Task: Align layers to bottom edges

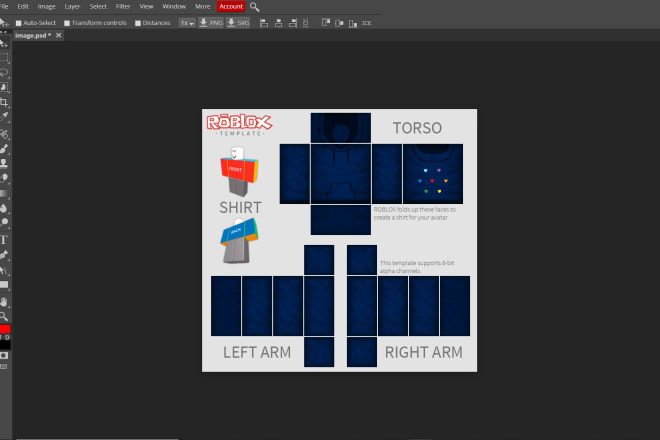Action: 353,23
